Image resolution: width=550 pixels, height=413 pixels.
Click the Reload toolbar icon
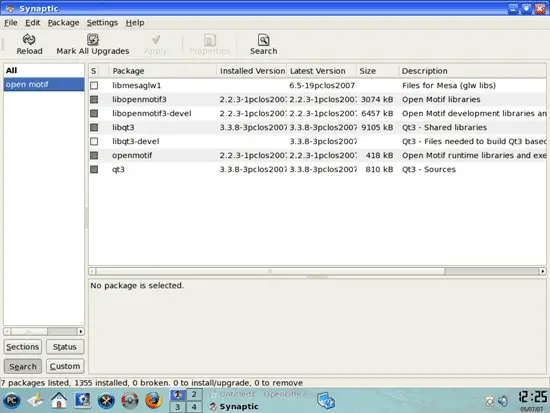click(x=29, y=39)
